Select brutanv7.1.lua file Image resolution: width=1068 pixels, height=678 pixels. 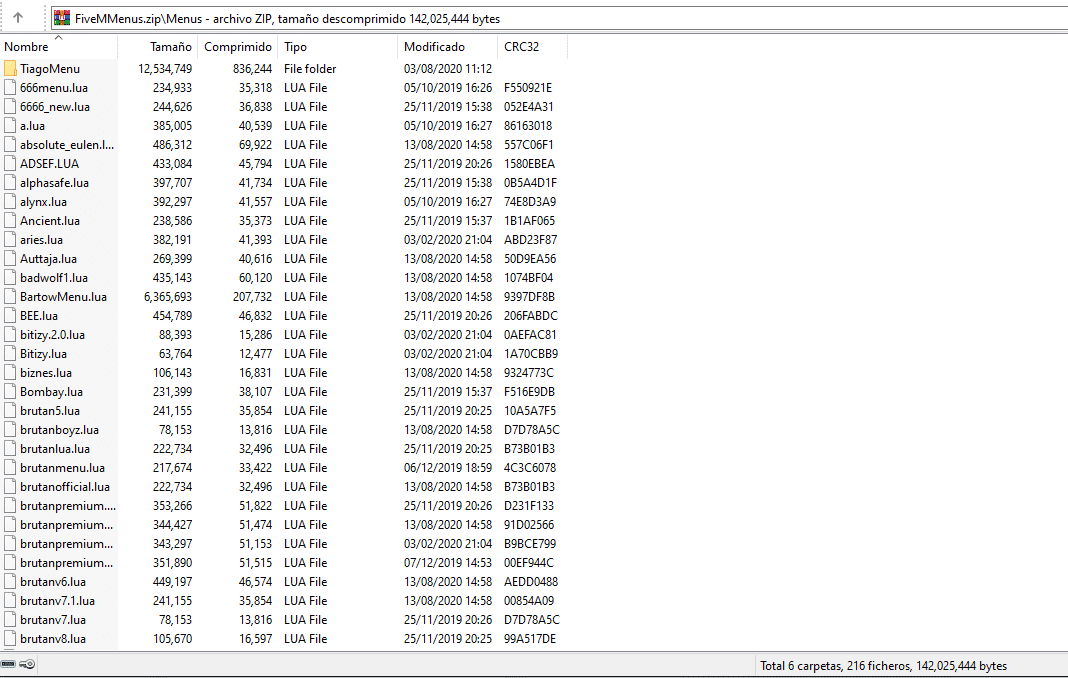(57, 602)
